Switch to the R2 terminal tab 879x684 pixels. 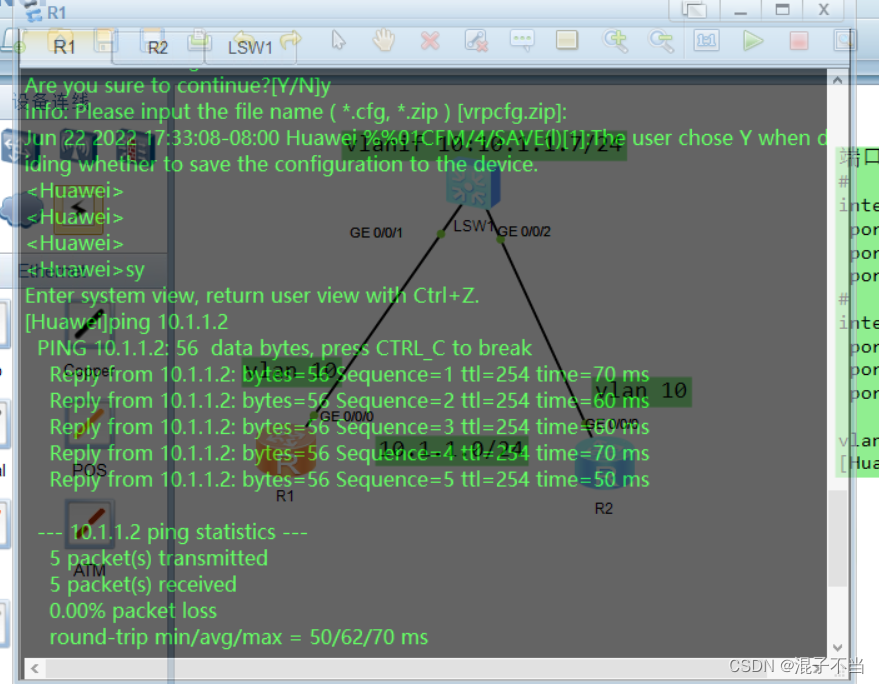click(158, 48)
